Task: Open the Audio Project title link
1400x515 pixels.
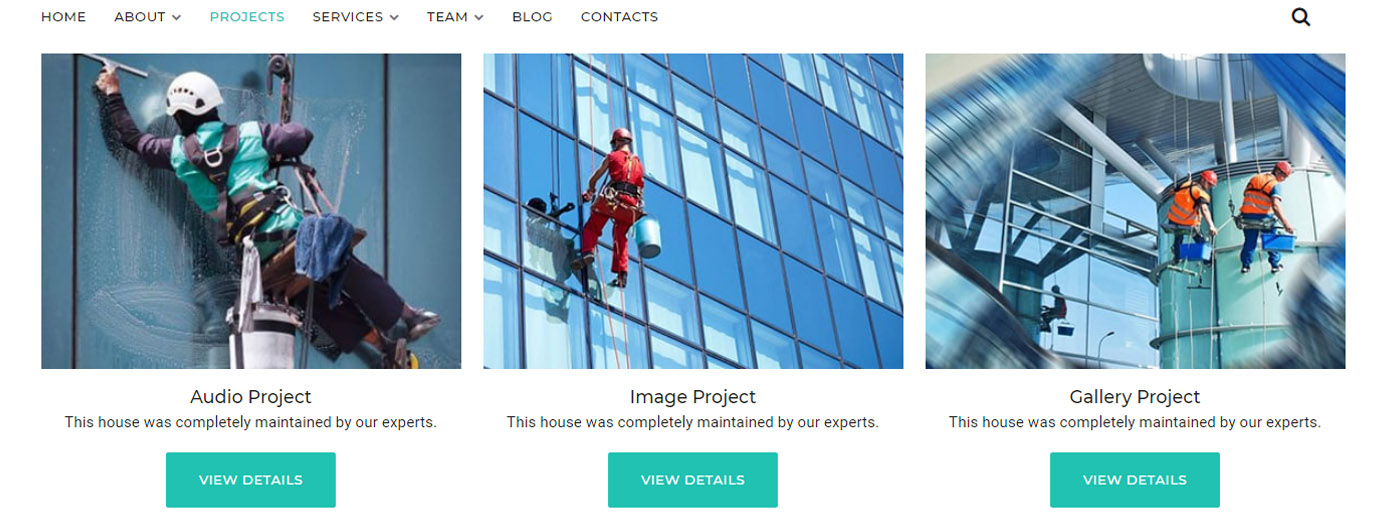Action: click(x=251, y=397)
